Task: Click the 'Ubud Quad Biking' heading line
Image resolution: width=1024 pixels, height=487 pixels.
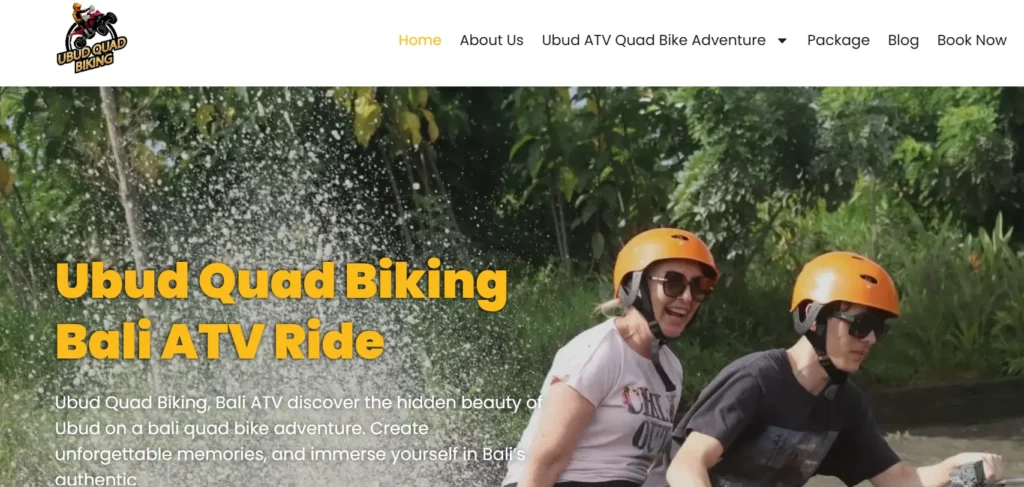Action: [x=281, y=281]
